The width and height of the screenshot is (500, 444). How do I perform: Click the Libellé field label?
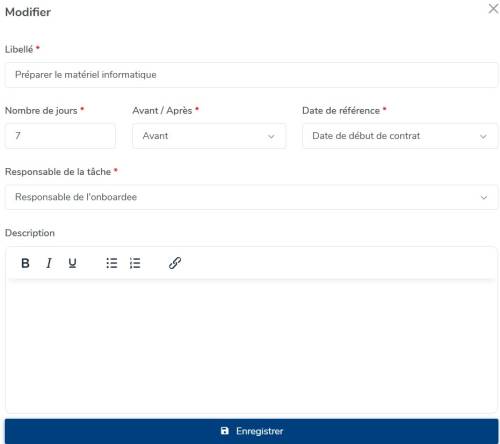[x=19, y=49]
